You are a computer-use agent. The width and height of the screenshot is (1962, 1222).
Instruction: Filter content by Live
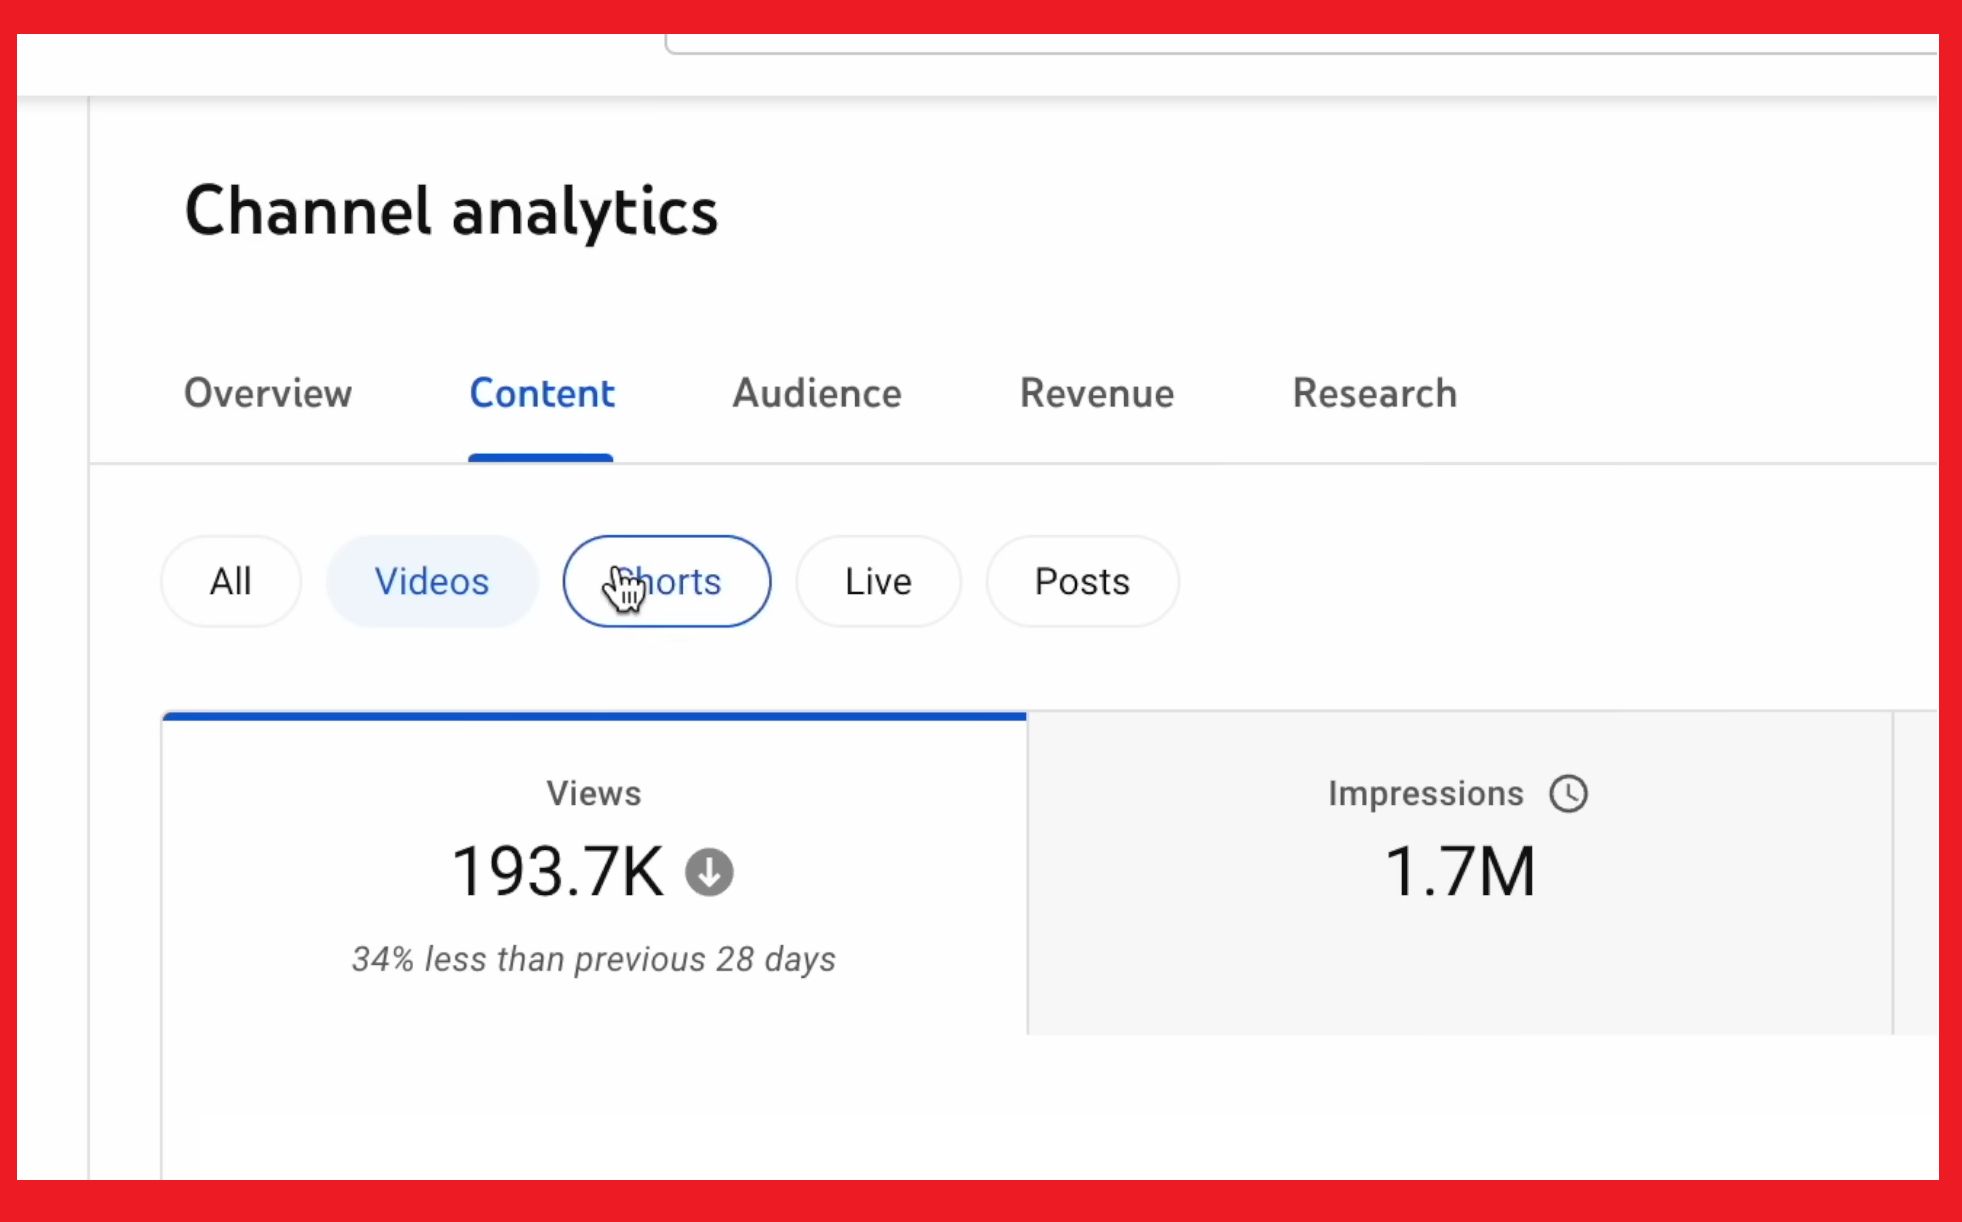pos(878,581)
